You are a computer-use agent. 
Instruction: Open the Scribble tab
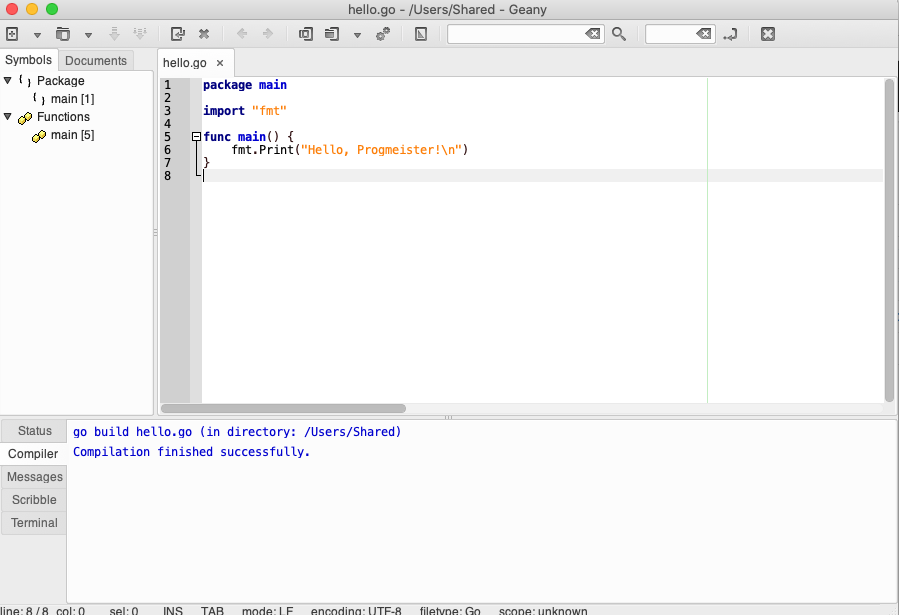pos(34,500)
